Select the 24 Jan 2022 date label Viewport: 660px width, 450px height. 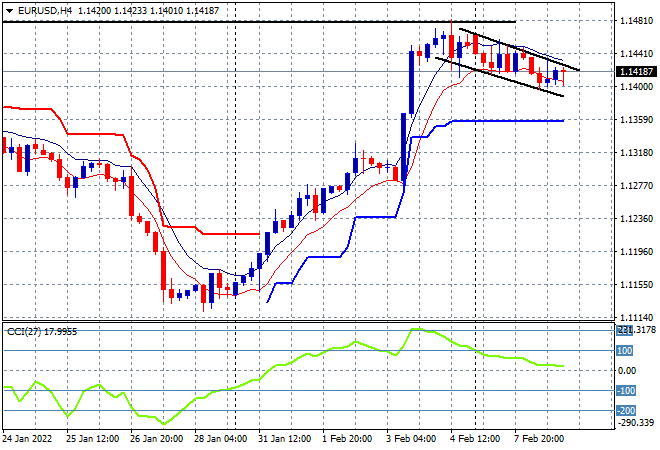tap(30, 438)
